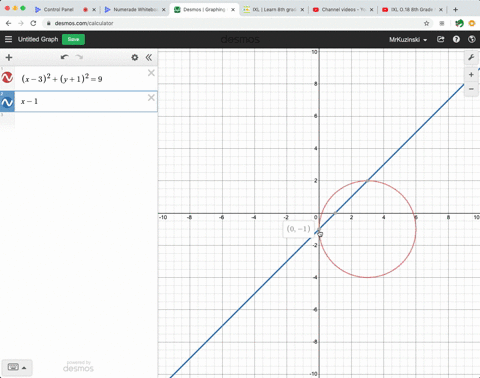Screen dimensions: 480x378
Task: Delete the circle equation expression
Action: 151,73
